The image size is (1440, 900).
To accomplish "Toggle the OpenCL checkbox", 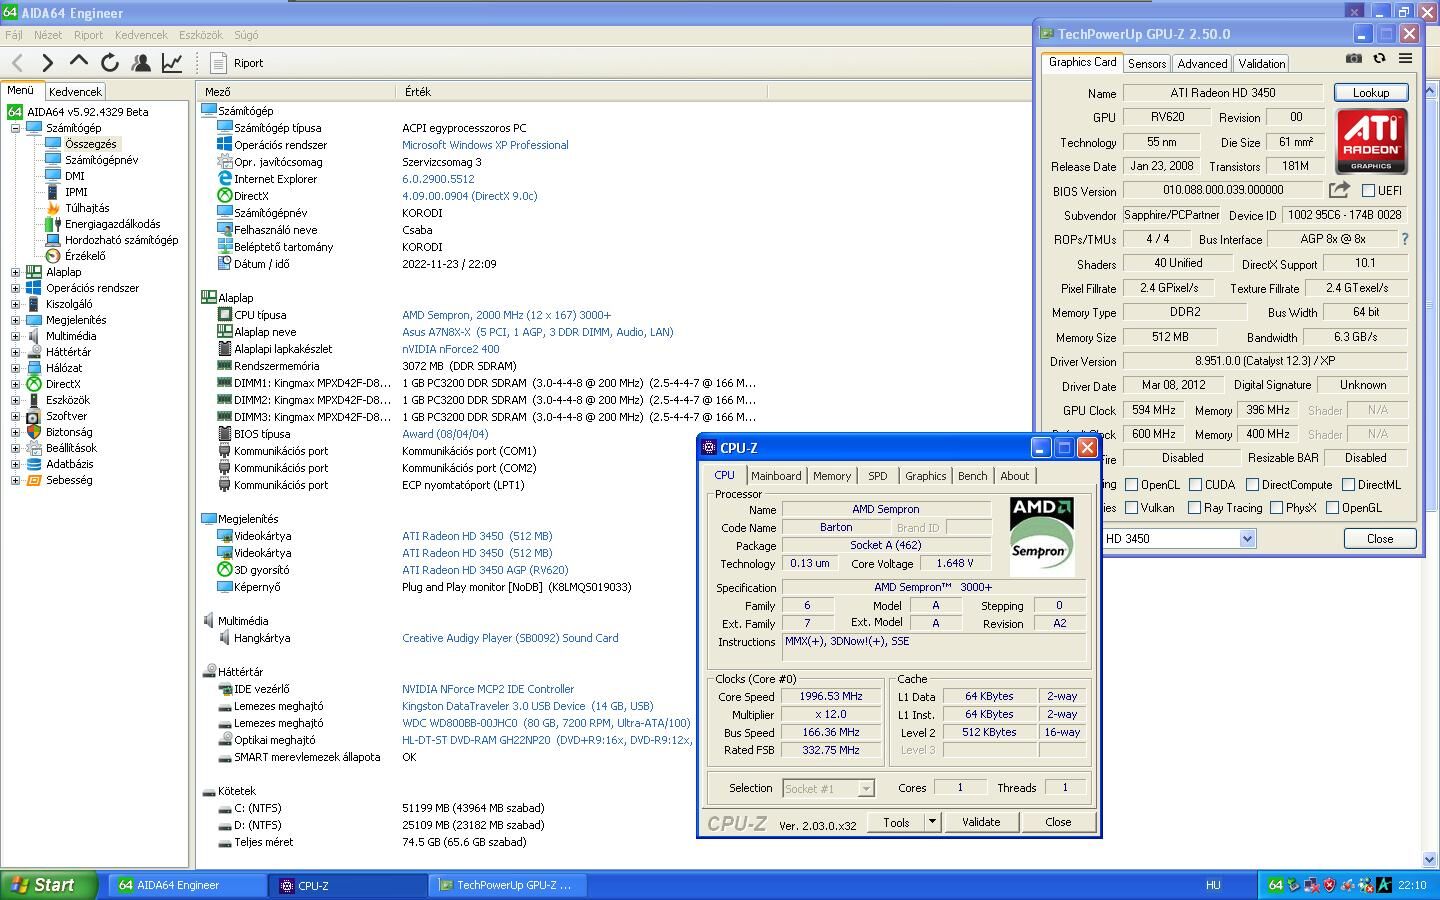I will click(1131, 485).
